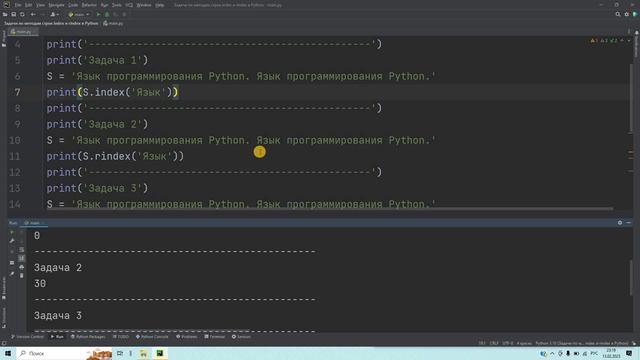Open Search Everywhere magnifier icon

coord(618,14)
